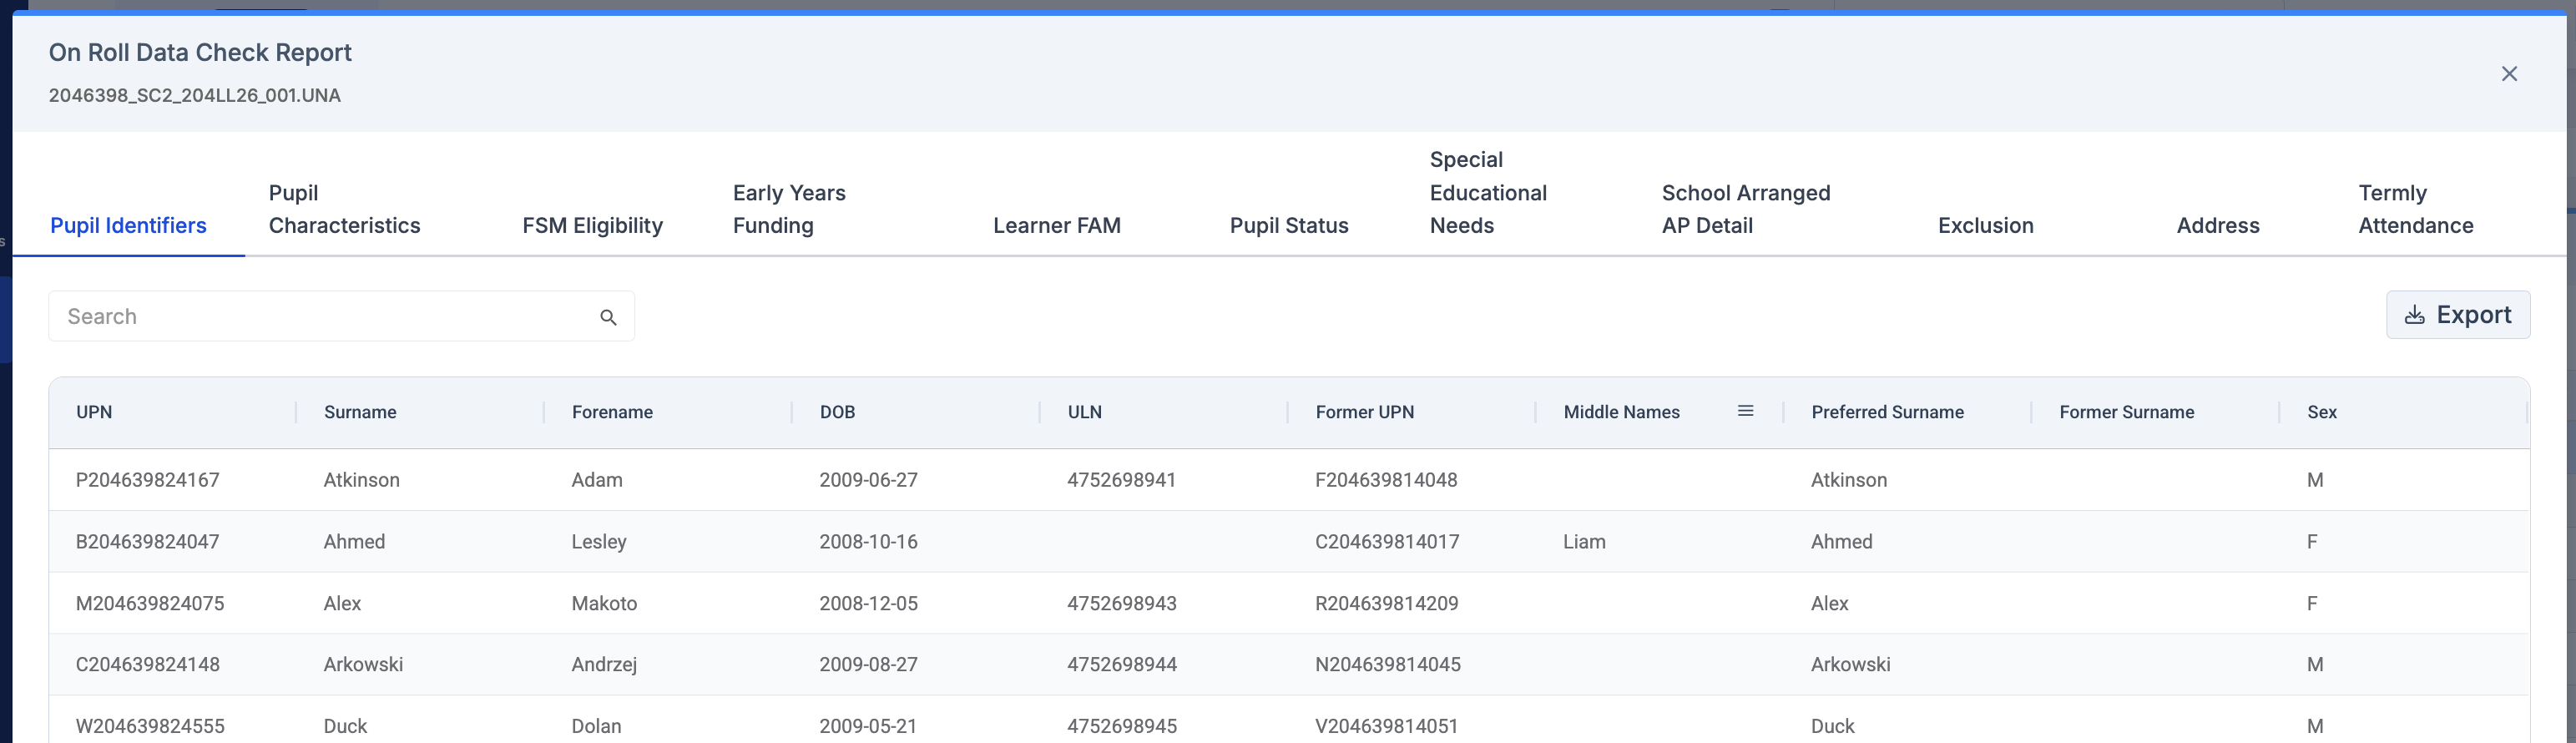Viewport: 2576px width, 743px height.
Task: Select date of birth 2009-05-21
Action: point(868,727)
